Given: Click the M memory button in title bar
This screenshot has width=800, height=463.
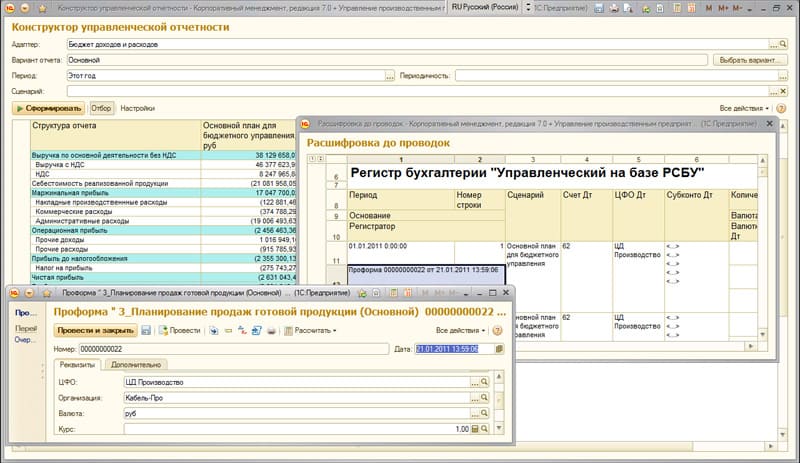Looking at the screenshot, I should (709, 8).
